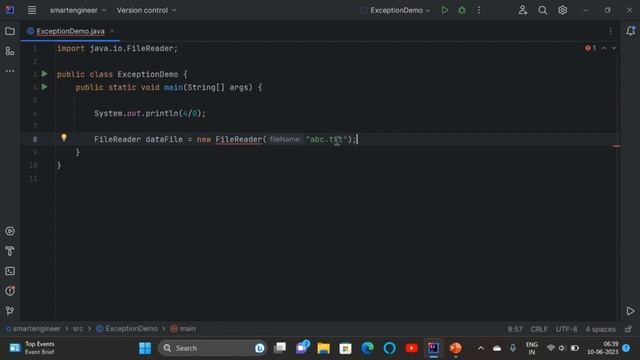The image size is (640, 360).
Task: Expand the smartengineer project dropdown
Action: tap(78, 10)
